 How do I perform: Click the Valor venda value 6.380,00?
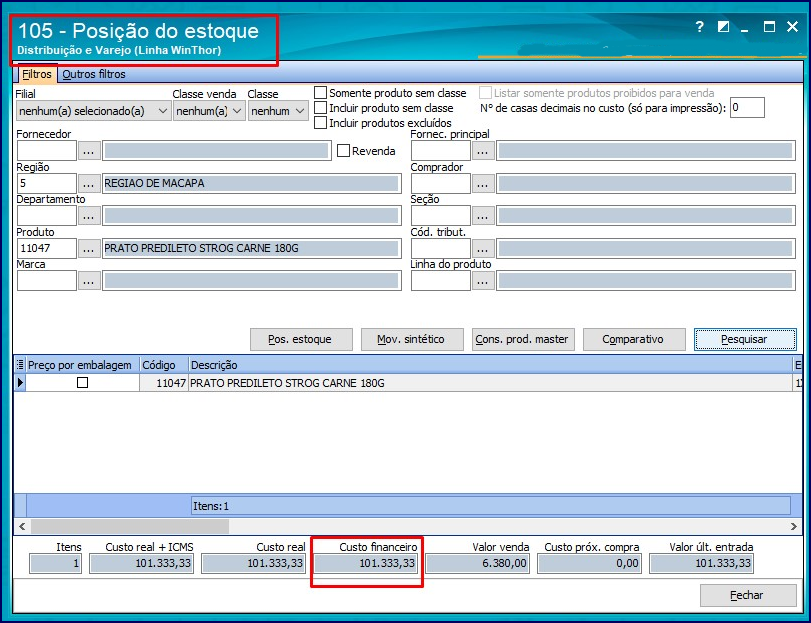pyautogui.click(x=477, y=564)
